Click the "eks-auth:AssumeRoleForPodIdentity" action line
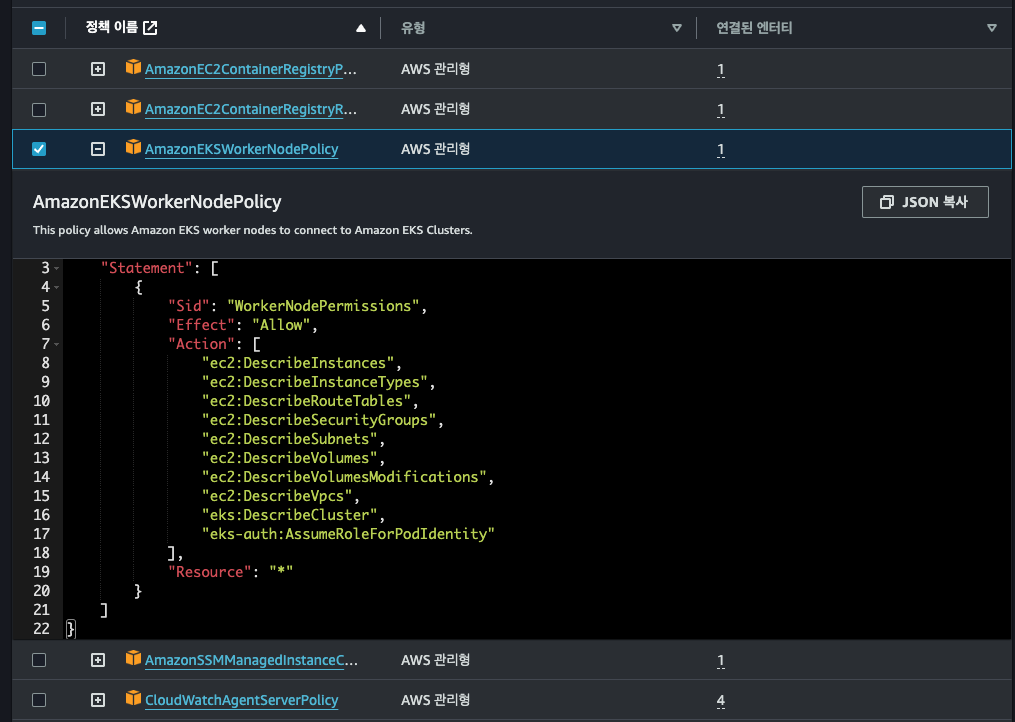This screenshot has height=722, width=1015. [x=348, y=534]
